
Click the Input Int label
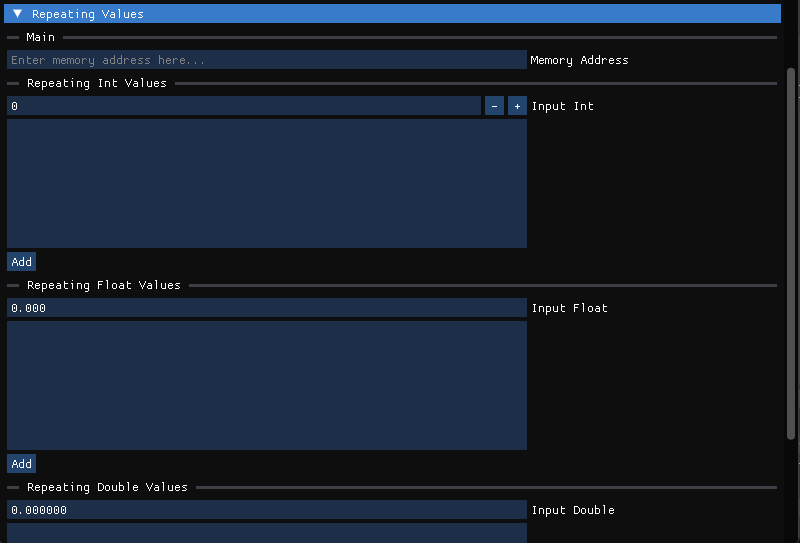(562, 106)
